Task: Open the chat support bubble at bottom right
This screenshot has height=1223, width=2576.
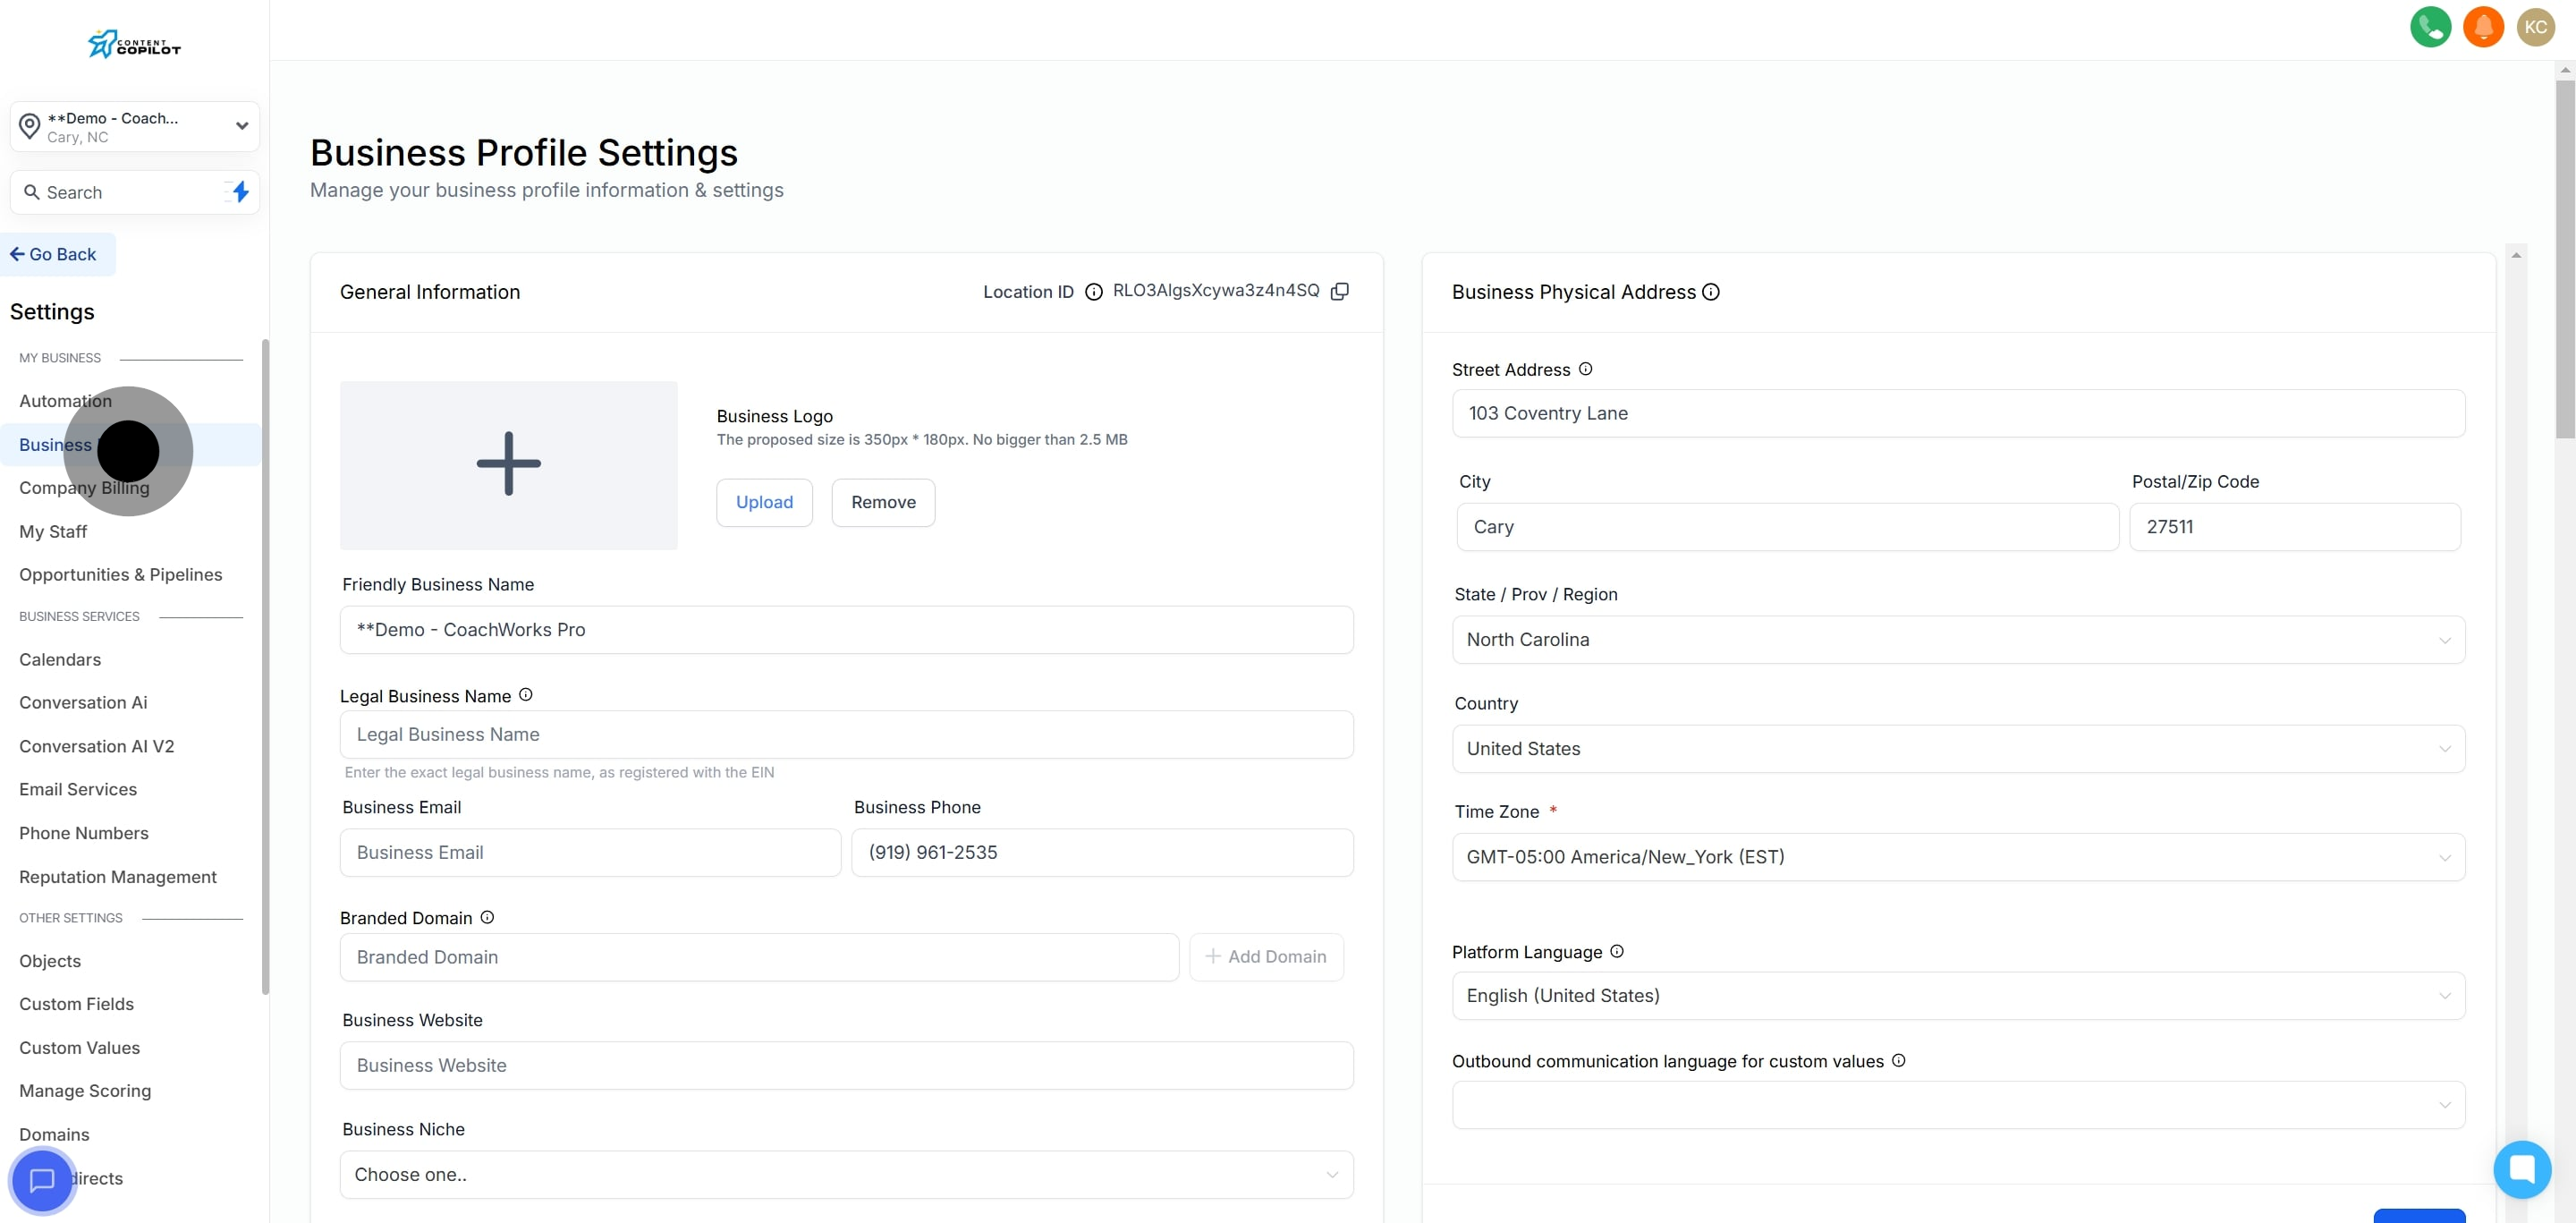Action: tap(2523, 1168)
